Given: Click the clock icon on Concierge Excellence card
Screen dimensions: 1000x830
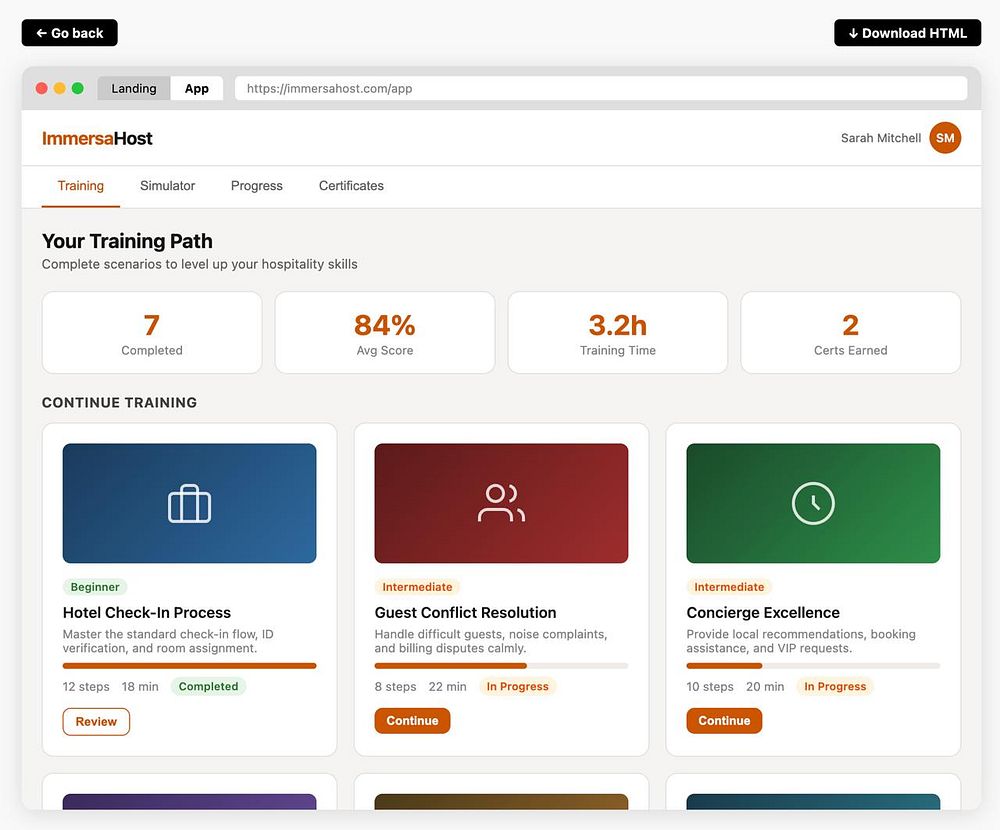Looking at the screenshot, I should (x=813, y=503).
